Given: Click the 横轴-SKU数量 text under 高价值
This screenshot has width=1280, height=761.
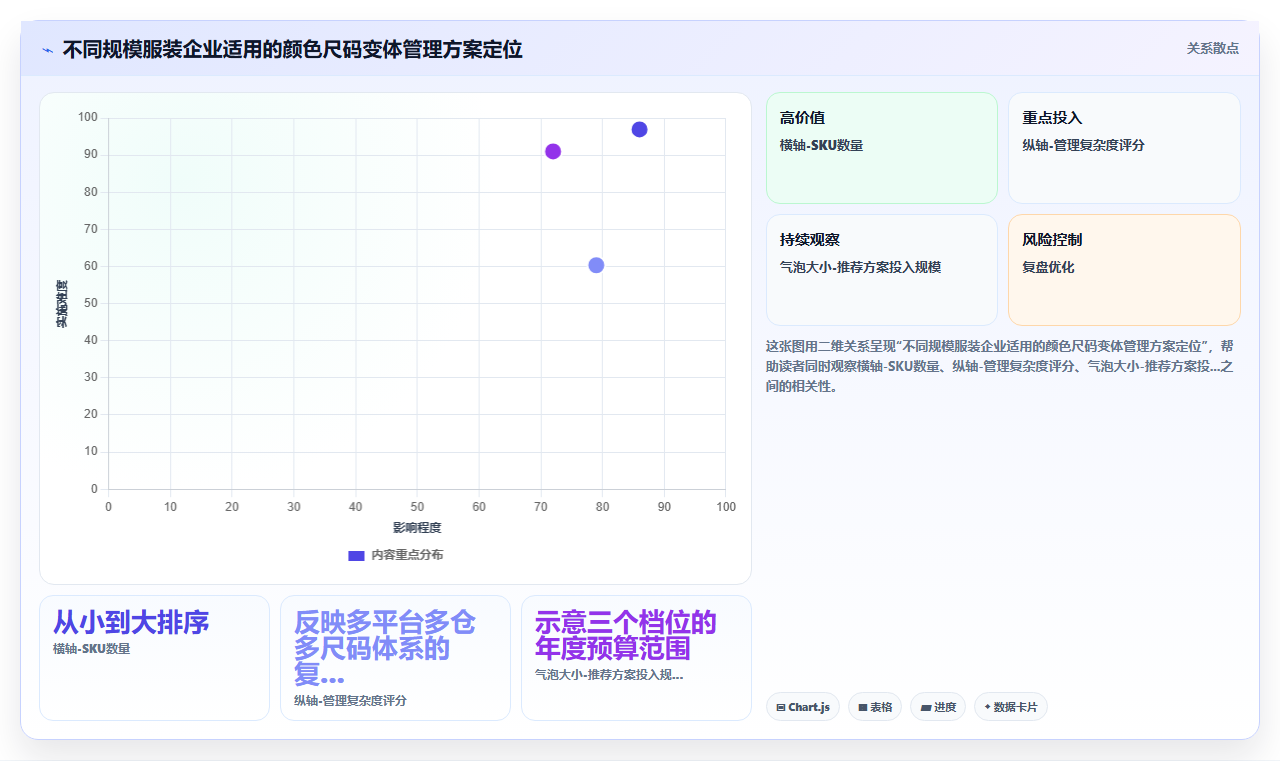Looking at the screenshot, I should click(821, 145).
